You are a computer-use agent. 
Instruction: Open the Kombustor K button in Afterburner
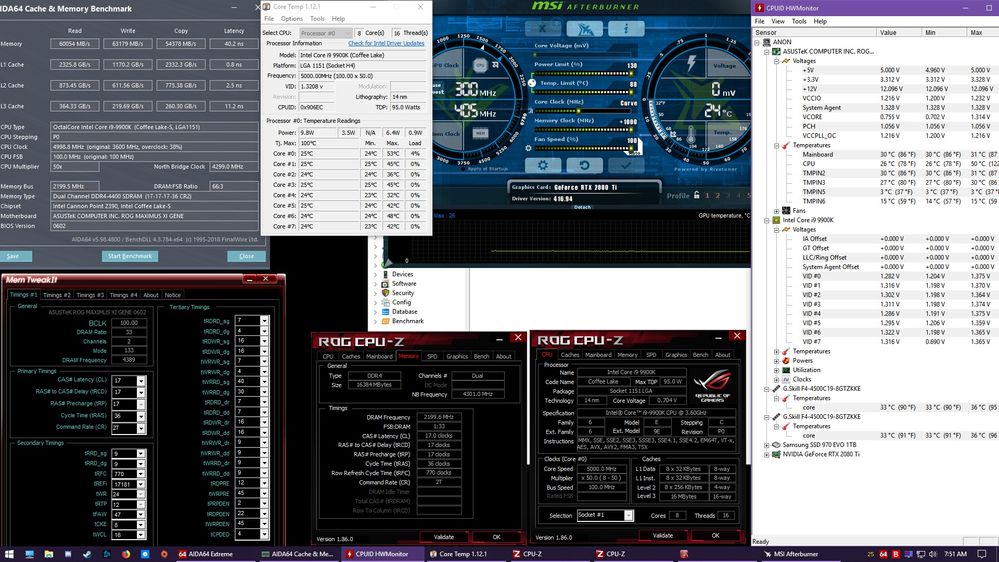coord(543,29)
